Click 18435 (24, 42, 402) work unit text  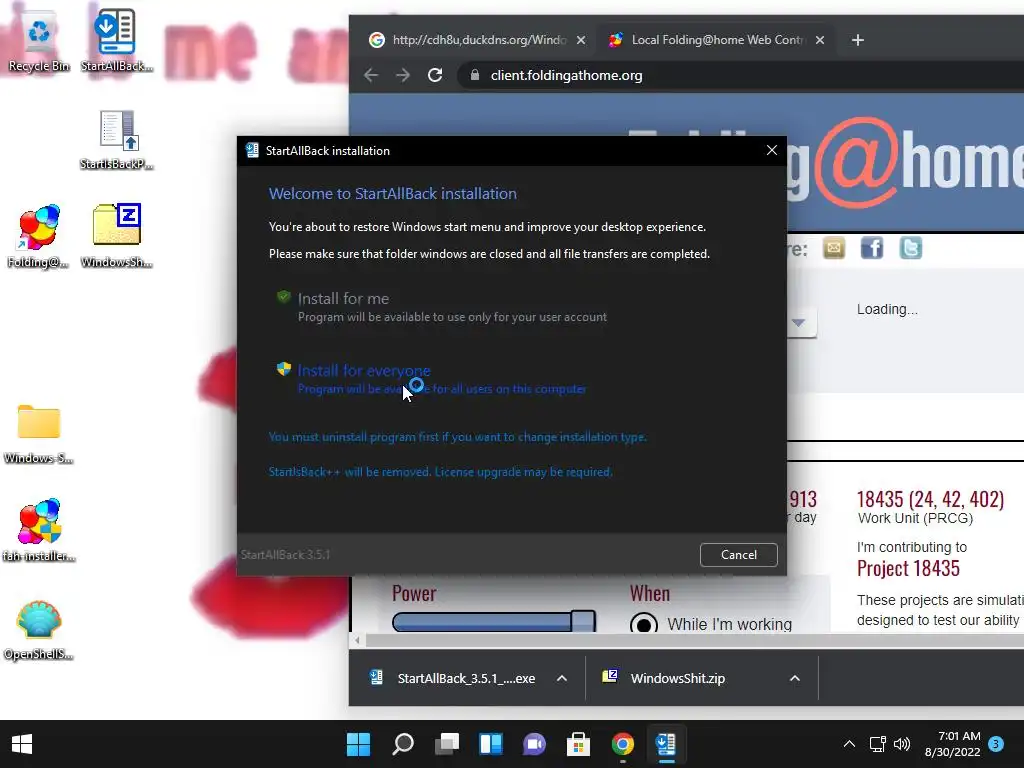tap(930, 499)
